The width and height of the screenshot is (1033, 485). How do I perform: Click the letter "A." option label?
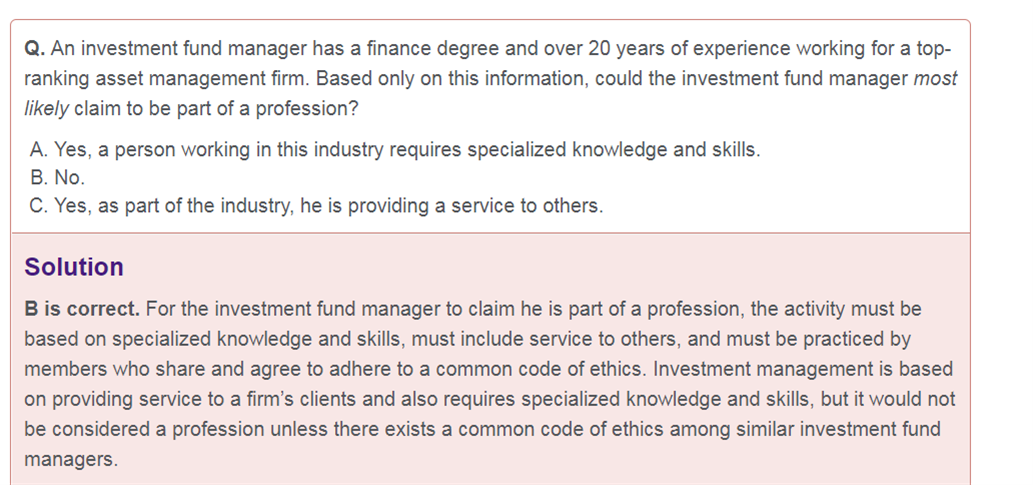pos(38,150)
